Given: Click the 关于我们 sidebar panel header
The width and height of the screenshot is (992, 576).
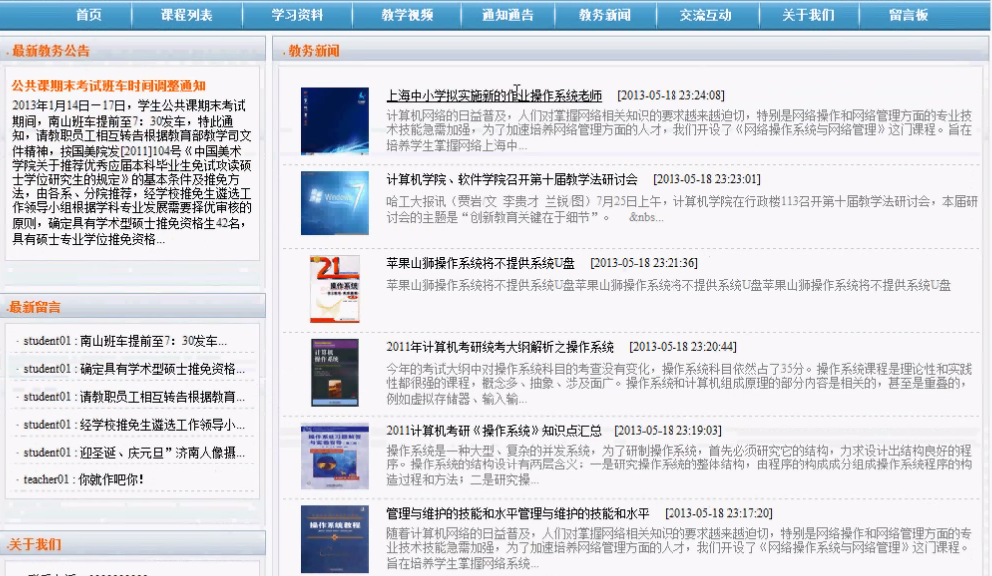Looking at the screenshot, I should coord(133,544).
